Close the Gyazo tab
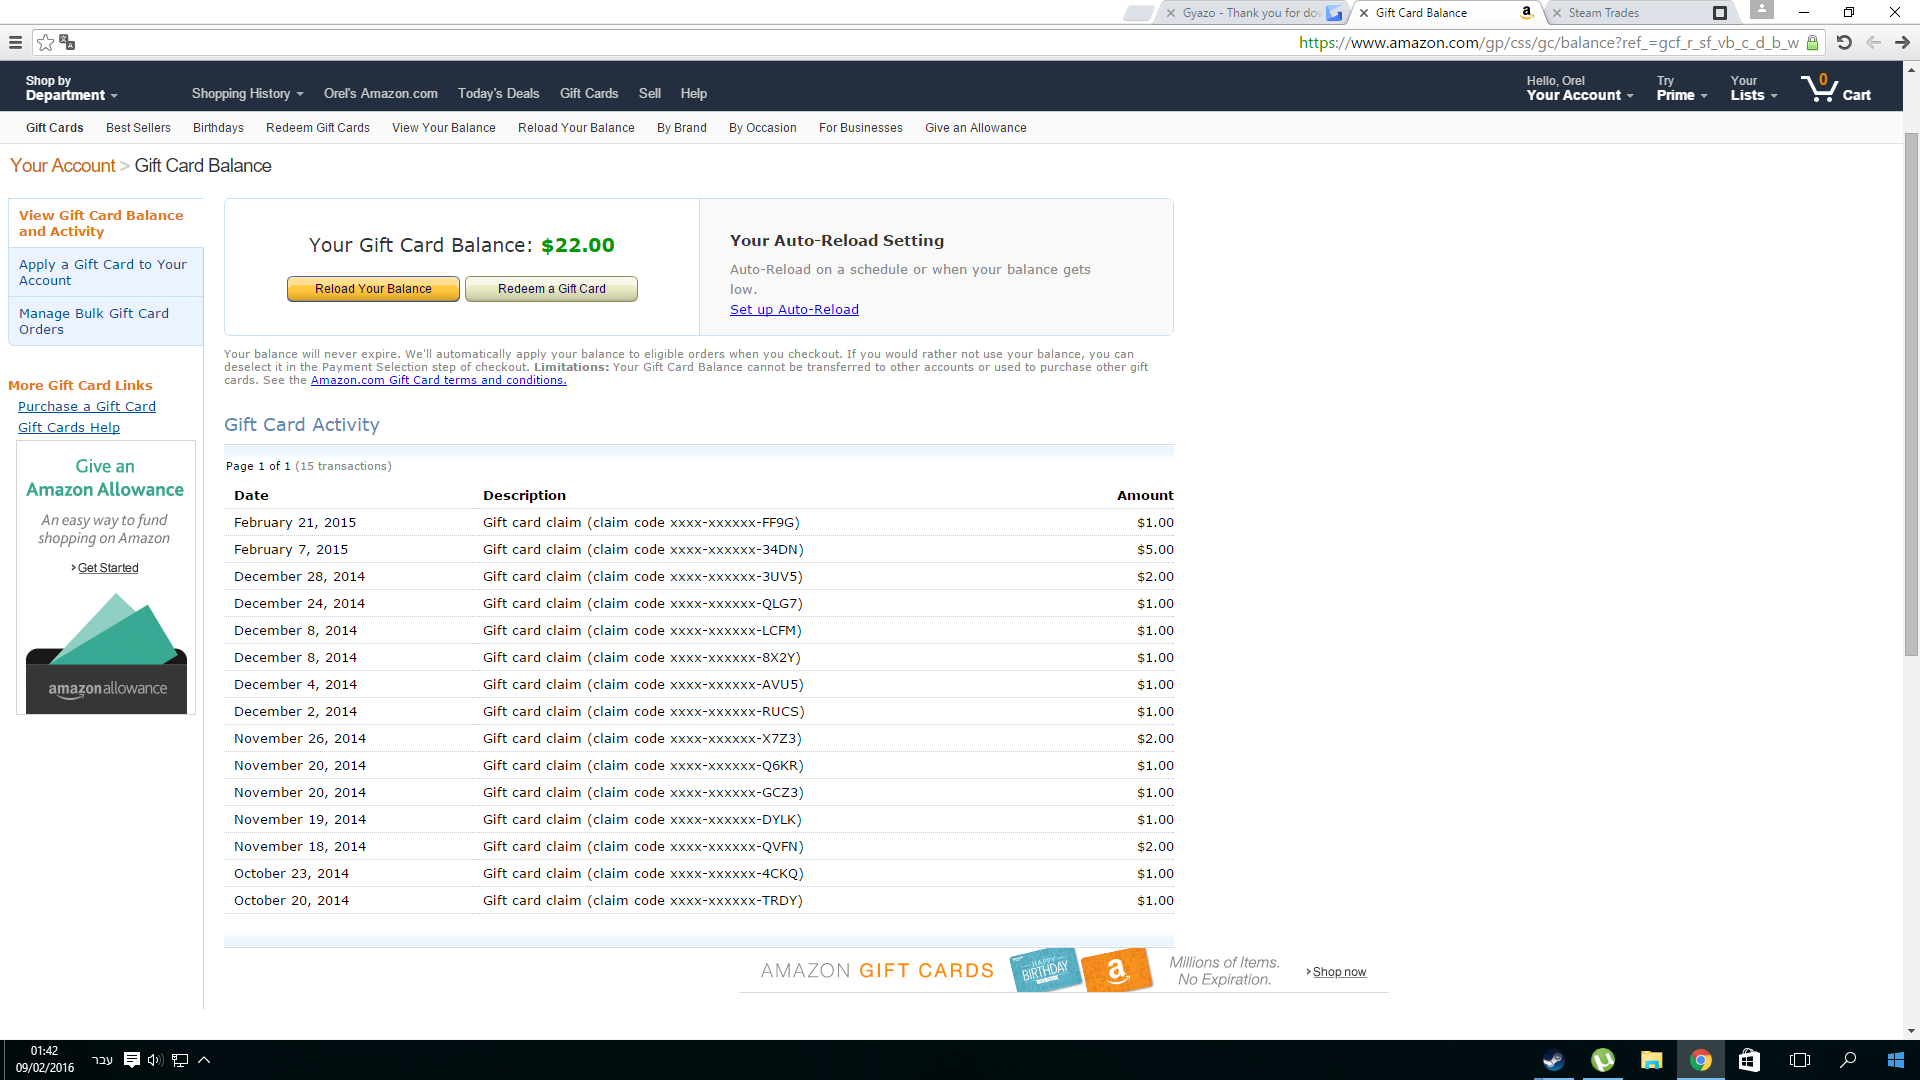This screenshot has height=1080, width=1920. point(1171,13)
